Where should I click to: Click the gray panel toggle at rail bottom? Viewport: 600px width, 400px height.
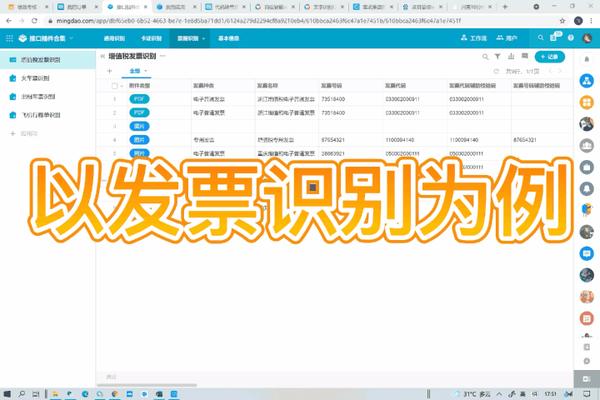[587, 379]
